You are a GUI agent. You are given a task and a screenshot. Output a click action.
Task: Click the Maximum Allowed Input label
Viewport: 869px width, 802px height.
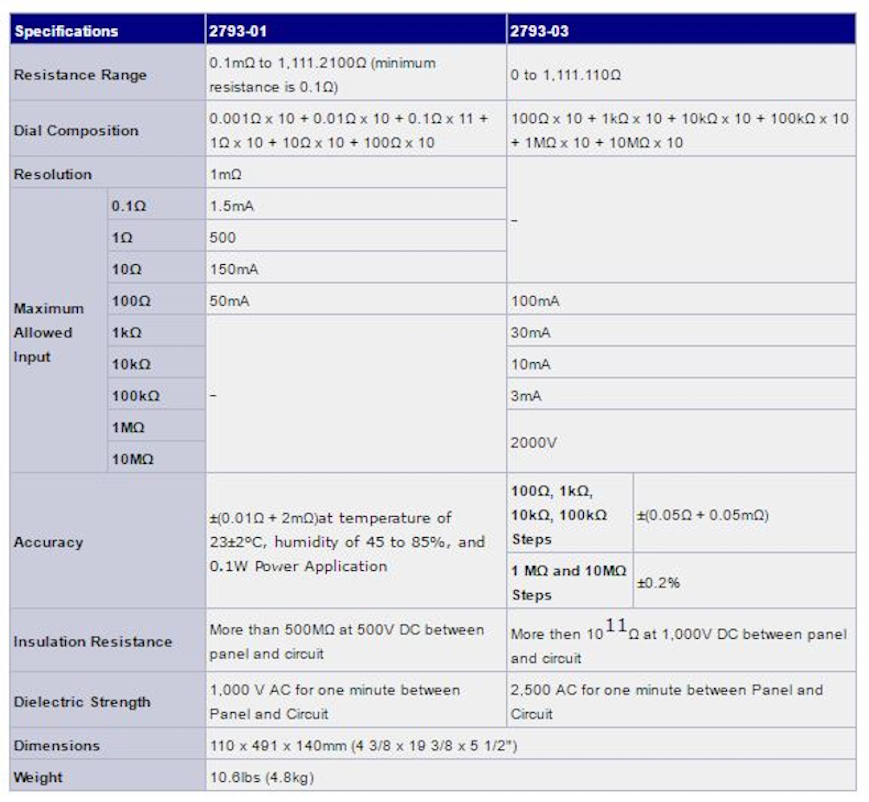[42, 333]
